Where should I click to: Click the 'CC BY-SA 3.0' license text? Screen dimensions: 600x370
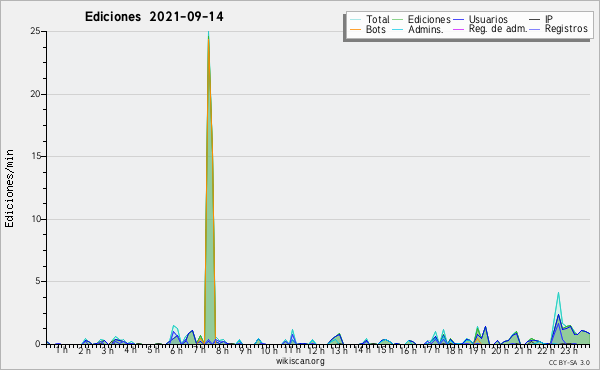coord(569,362)
